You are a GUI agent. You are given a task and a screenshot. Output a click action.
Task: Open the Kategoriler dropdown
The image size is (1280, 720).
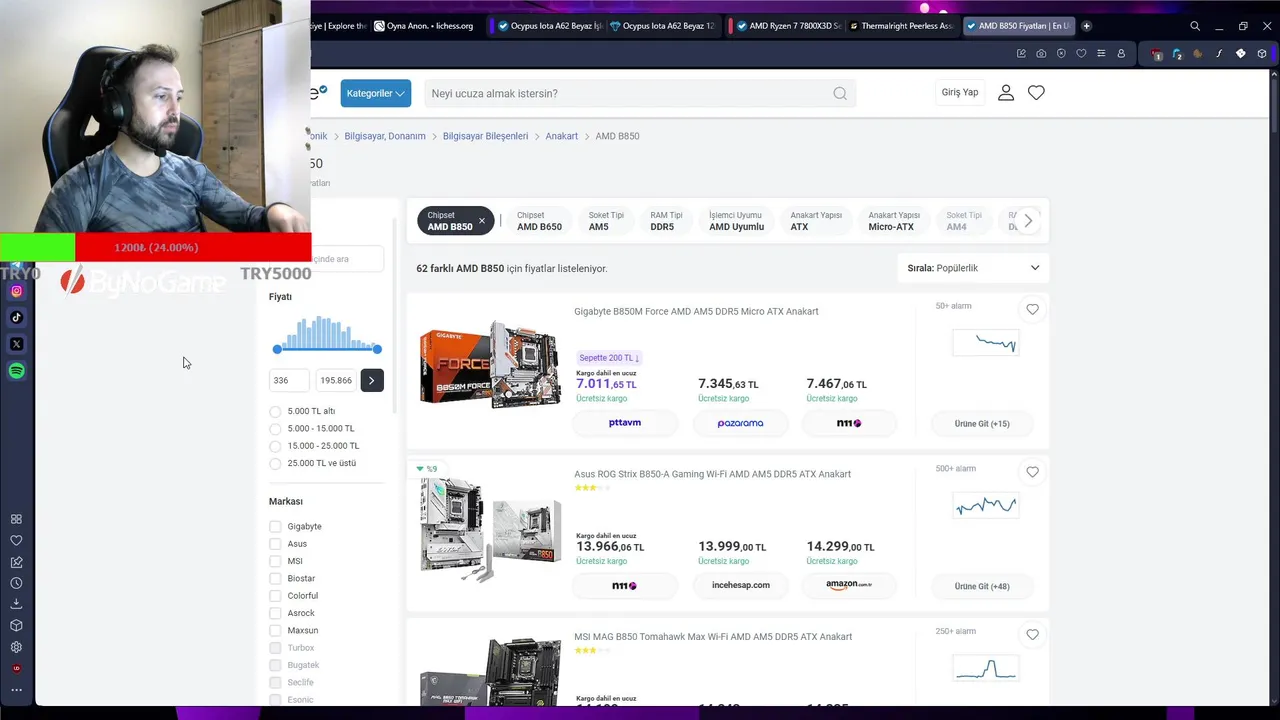pyautogui.click(x=375, y=93)
